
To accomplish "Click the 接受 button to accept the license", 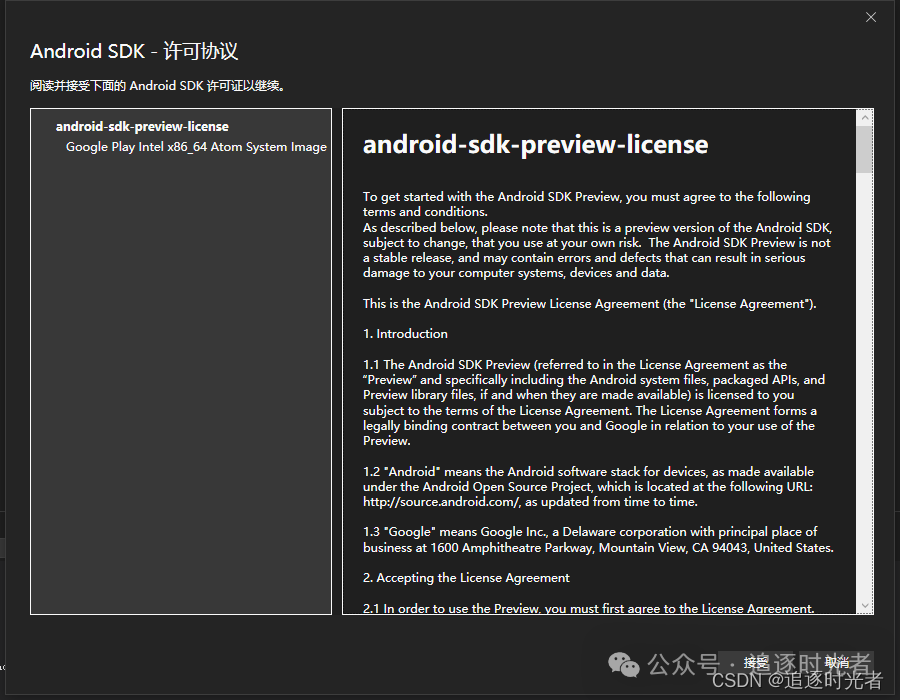I will [x=756, y=662].
